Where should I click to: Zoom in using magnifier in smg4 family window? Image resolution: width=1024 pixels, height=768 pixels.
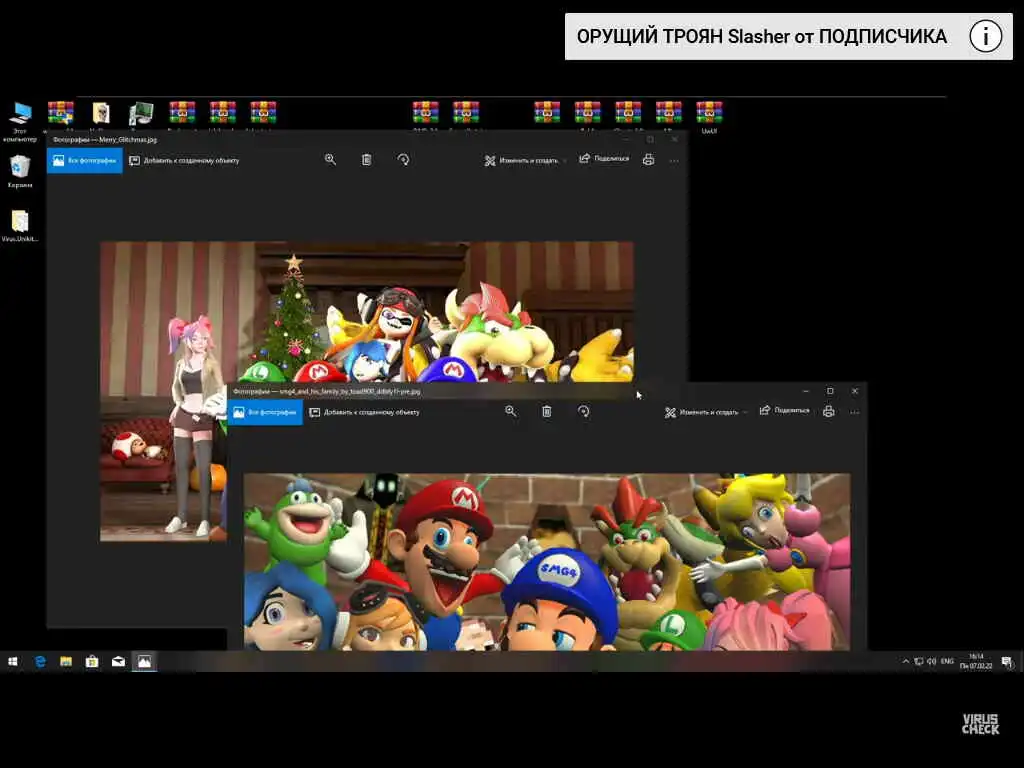(x=511, y=411)
